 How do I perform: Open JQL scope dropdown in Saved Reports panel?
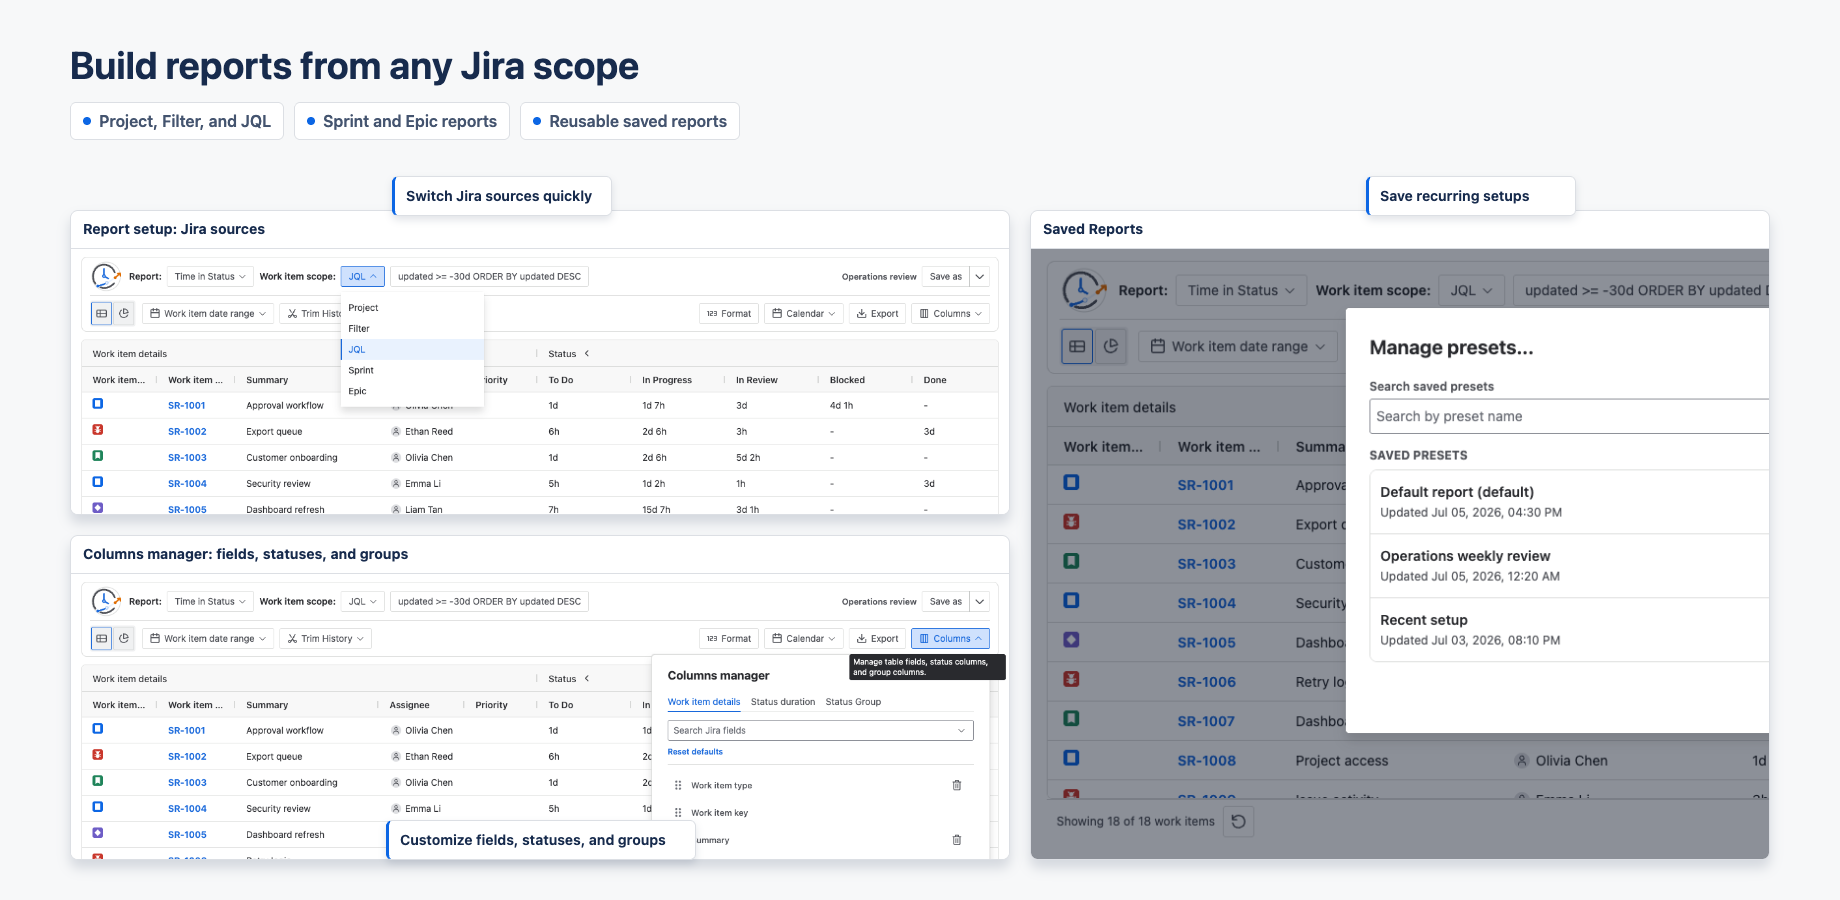point(1471,291)
